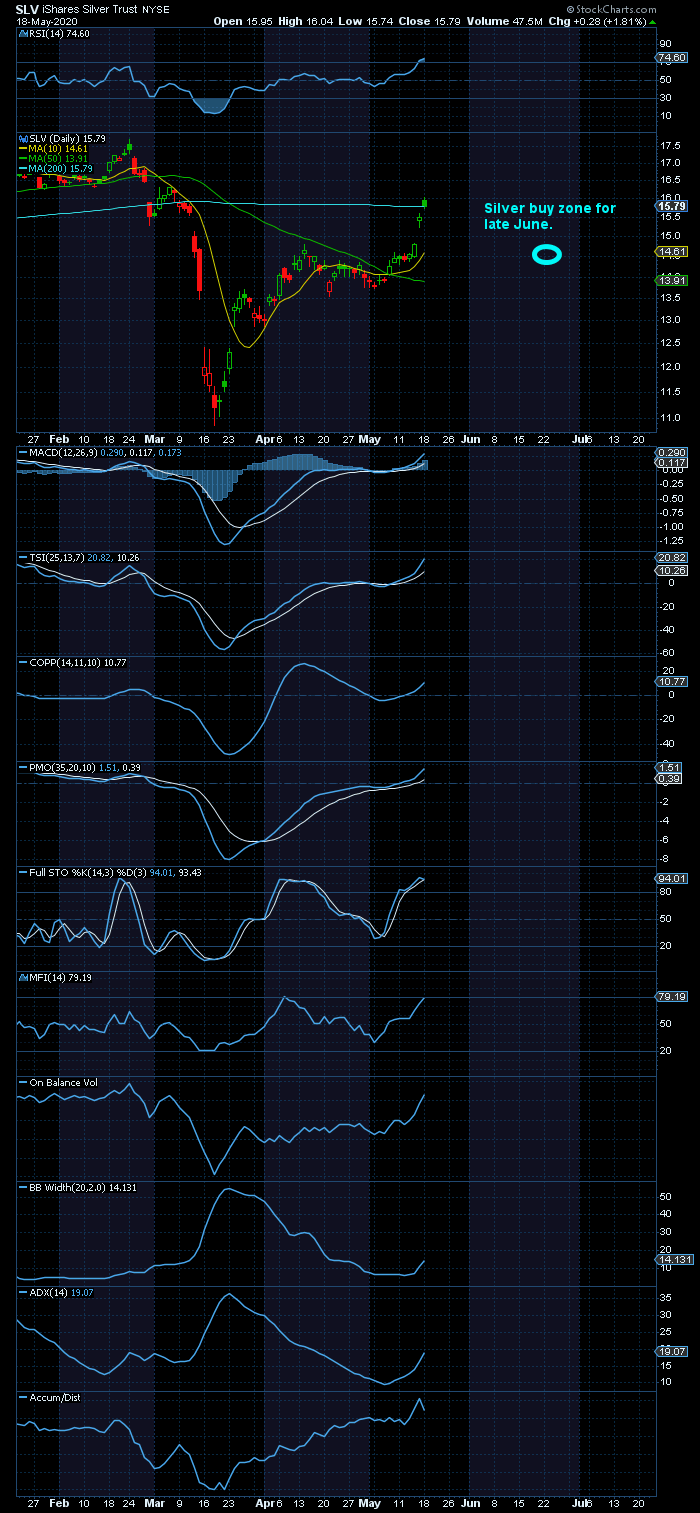Click the 94.01 stochastic value tag
Viewport: 700px width, 1513px height.
[x=671, y=879]
